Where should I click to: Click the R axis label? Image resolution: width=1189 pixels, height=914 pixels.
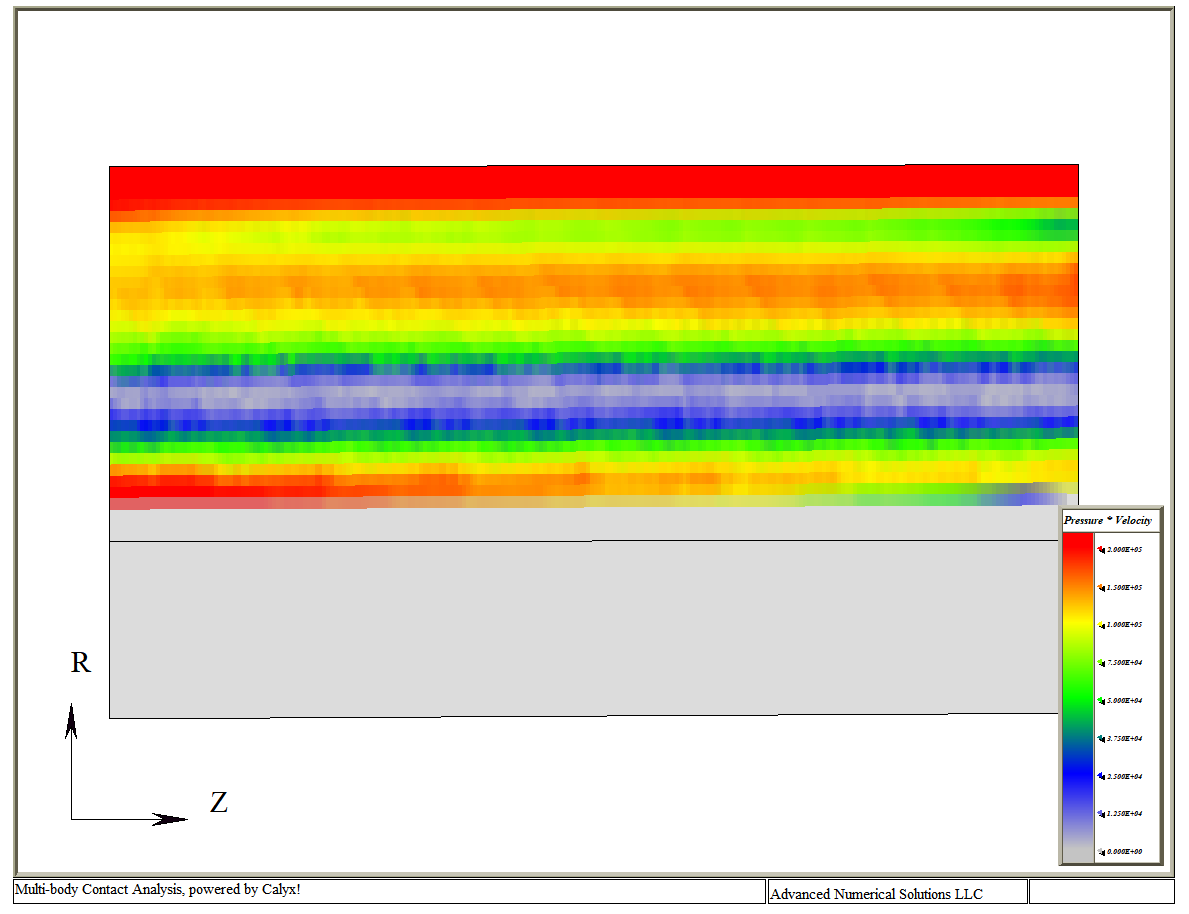(x=80, y=663)
